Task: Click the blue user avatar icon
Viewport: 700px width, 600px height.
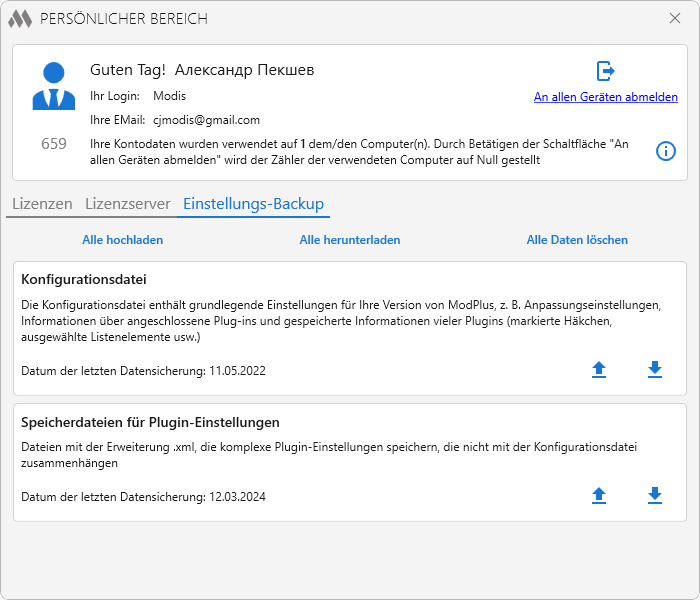Action: (x=54, y=86)
